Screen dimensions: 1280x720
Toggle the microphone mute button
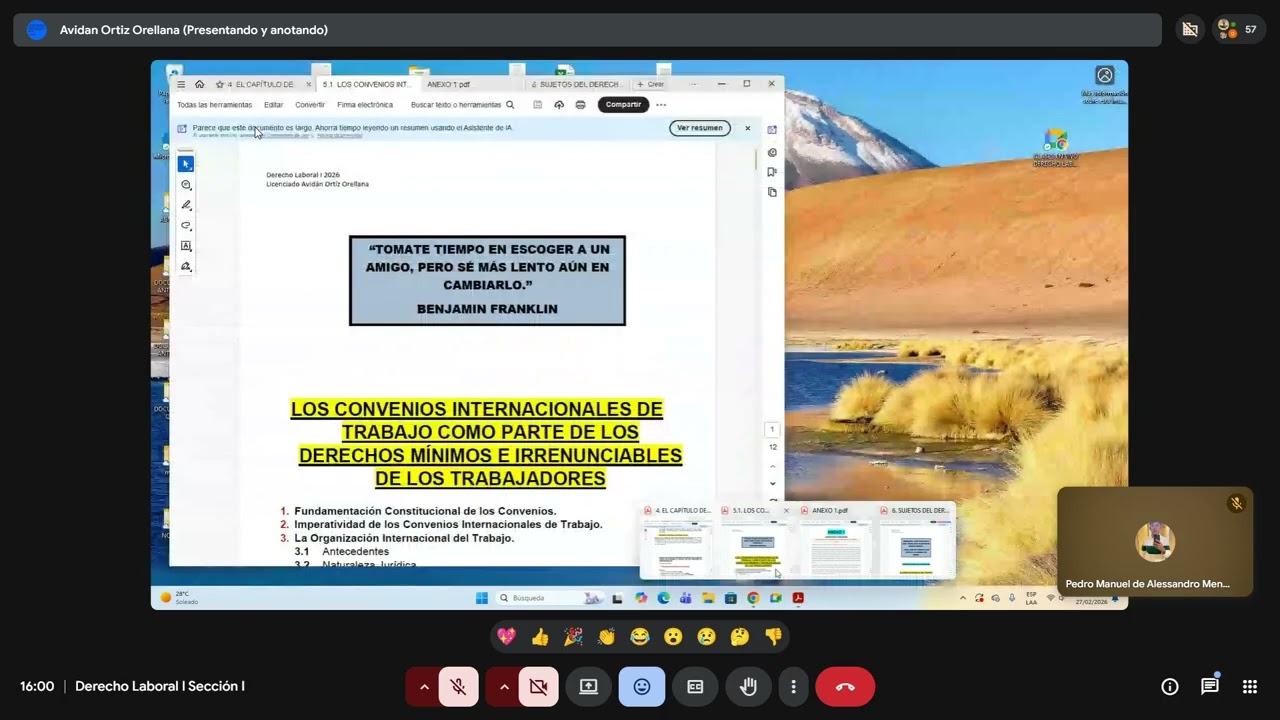pyautogui.click(x=459, y=687)
